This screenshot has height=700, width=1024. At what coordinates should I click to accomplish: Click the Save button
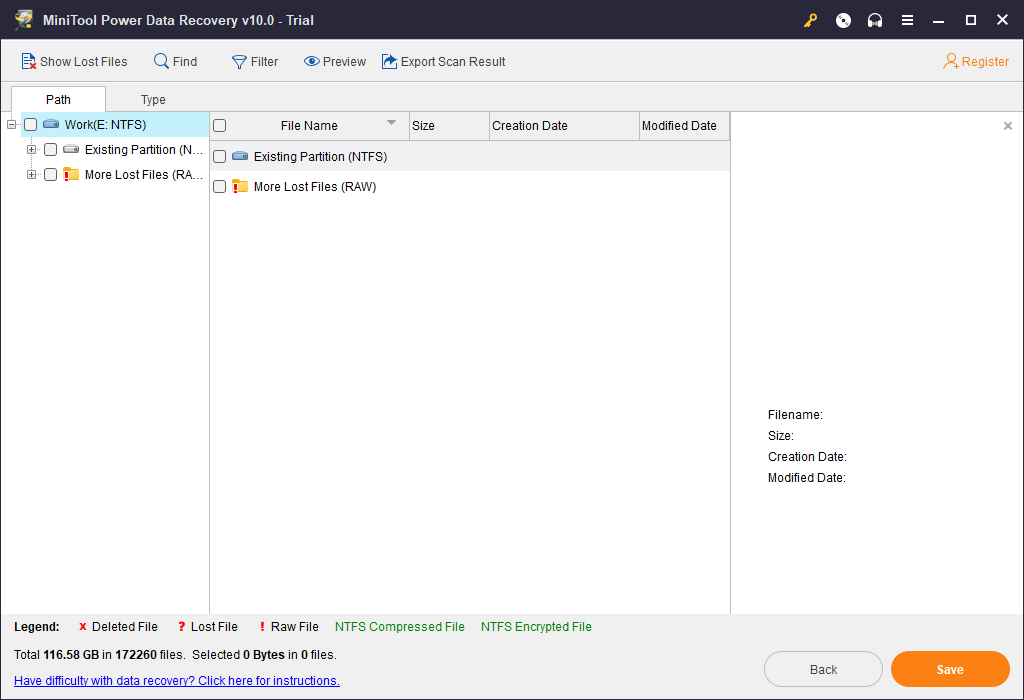point(950,669)
